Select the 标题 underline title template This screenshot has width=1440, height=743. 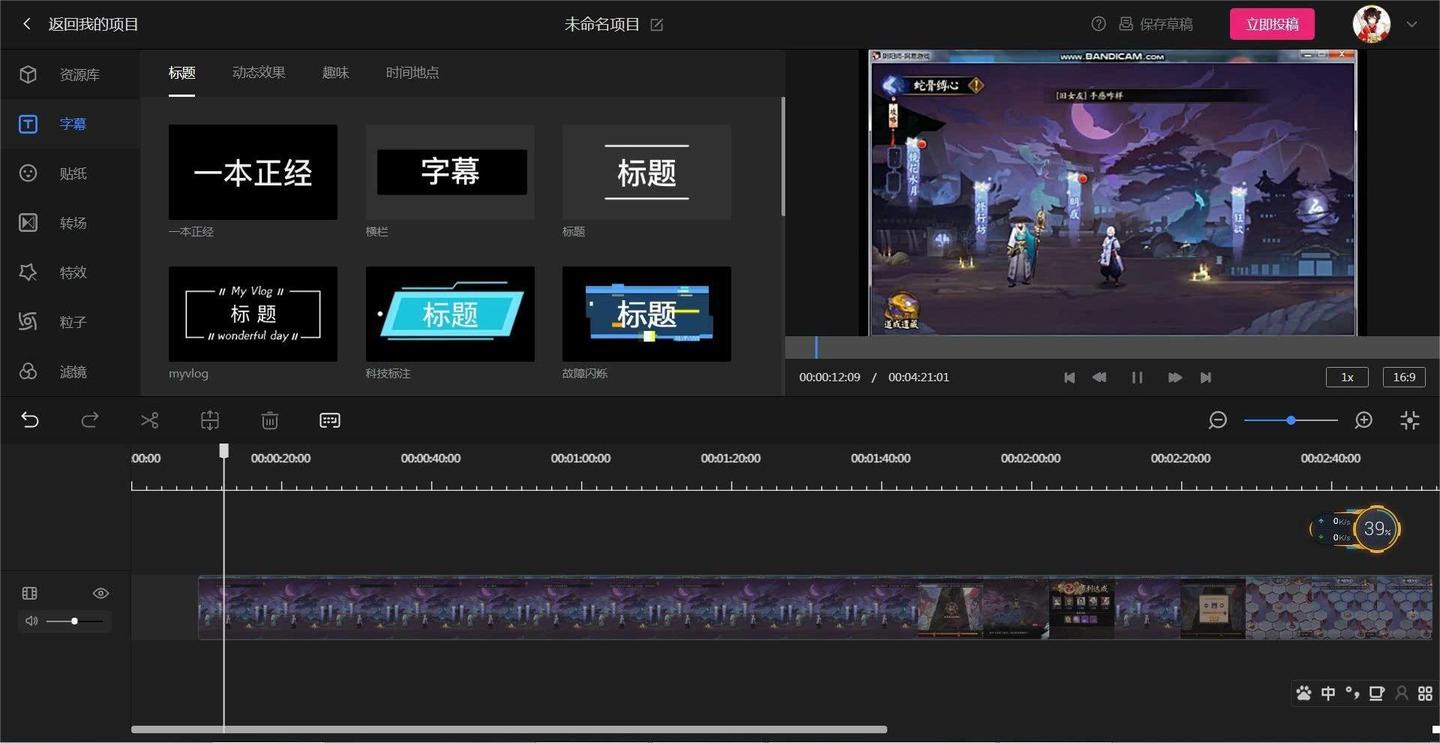(647, 172)
